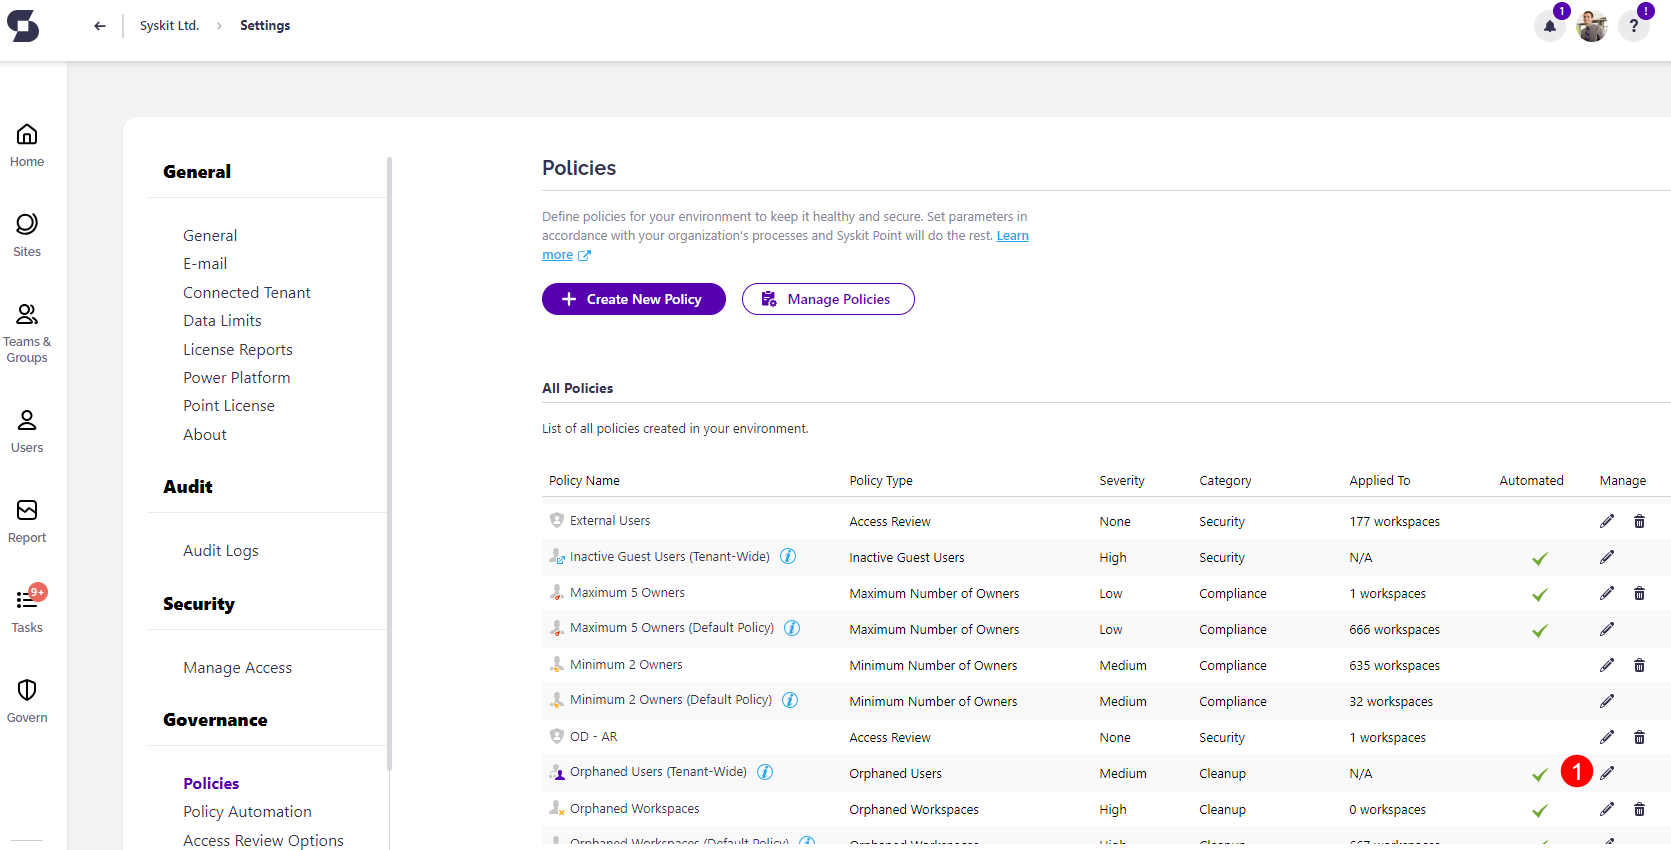Edit Orphaned Users (Tenant-Wide) policy
This screenshot has width=1671, height=850.
[1607, 773]
